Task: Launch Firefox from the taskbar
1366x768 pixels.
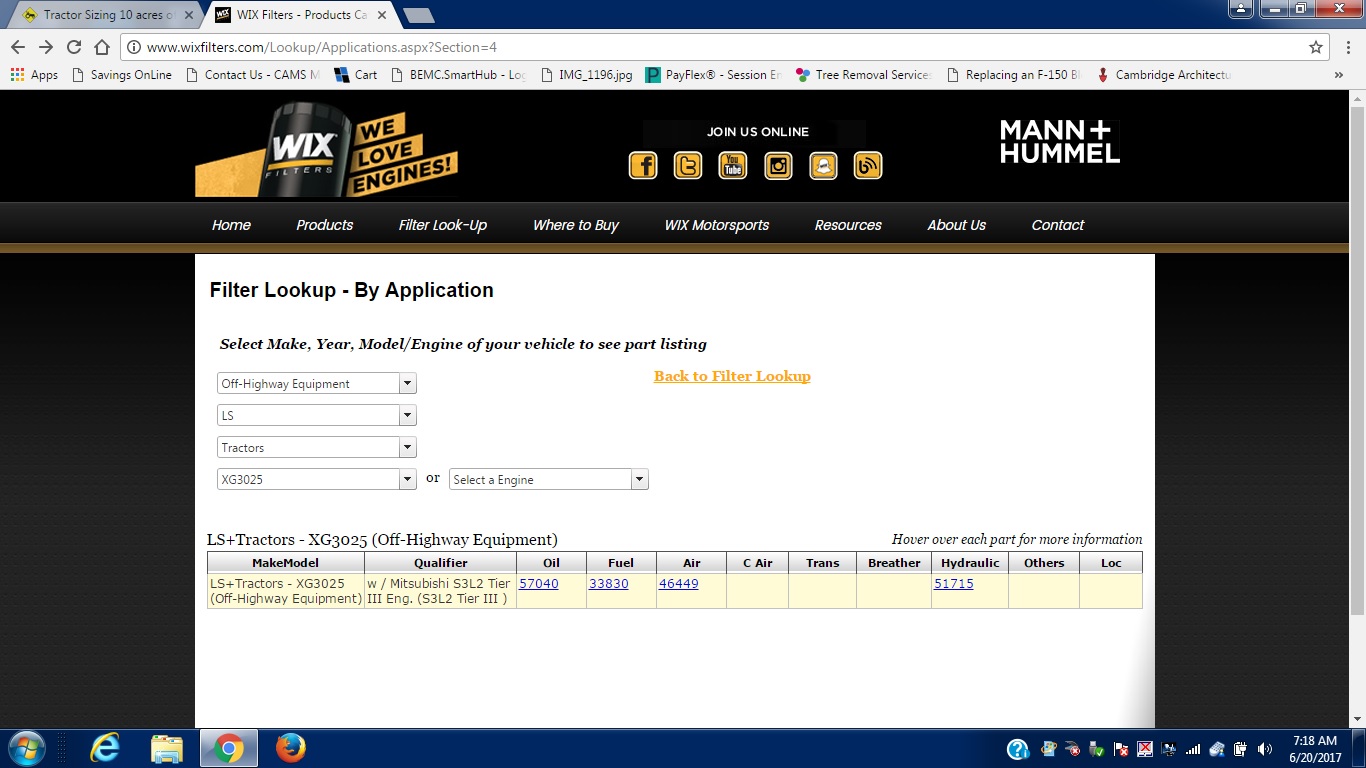Action: click(290, 748)
